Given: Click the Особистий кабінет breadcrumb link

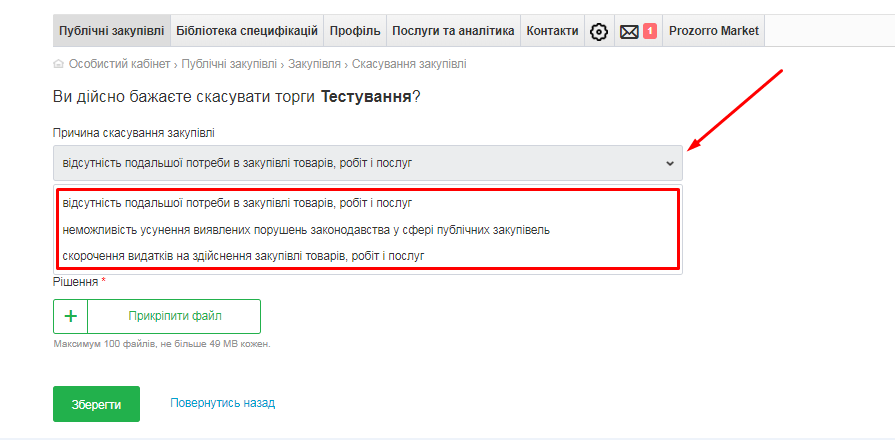Looking at the screenshot, I should (x=120, y=64).
